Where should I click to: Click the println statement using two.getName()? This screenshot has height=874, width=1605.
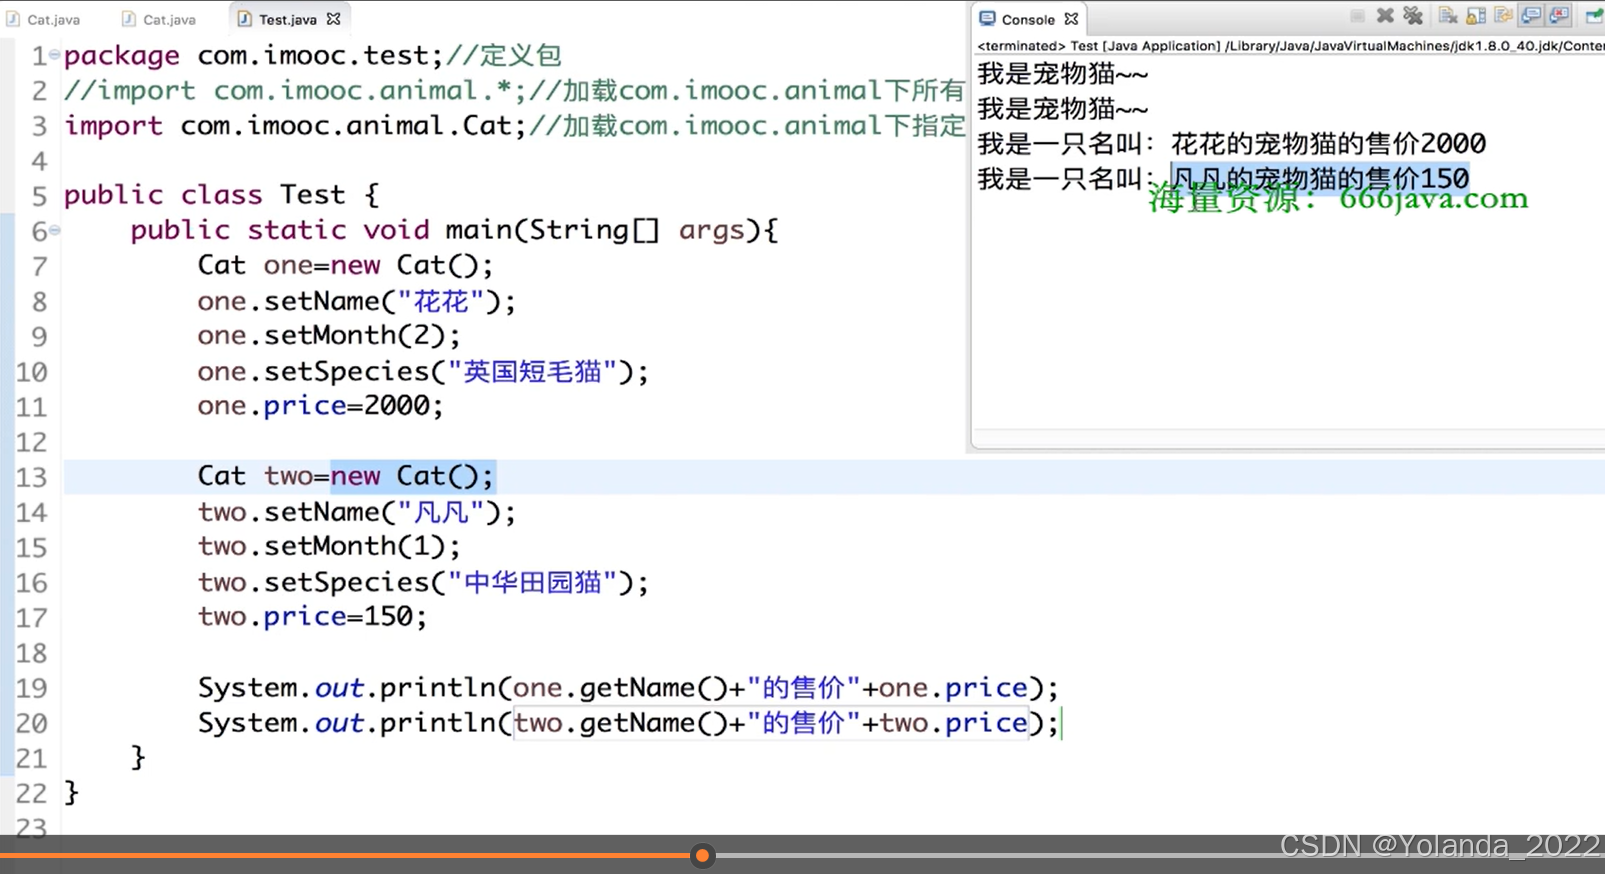tap(628, 723)
